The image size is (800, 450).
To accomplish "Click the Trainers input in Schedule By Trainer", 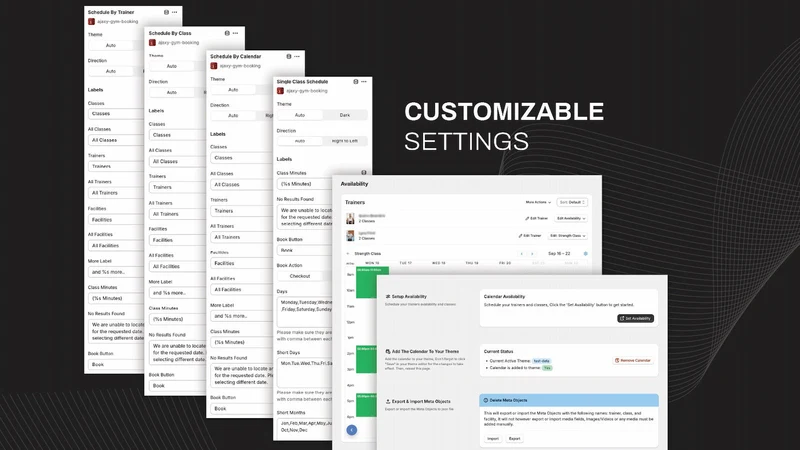I will (x=116, y=166).
